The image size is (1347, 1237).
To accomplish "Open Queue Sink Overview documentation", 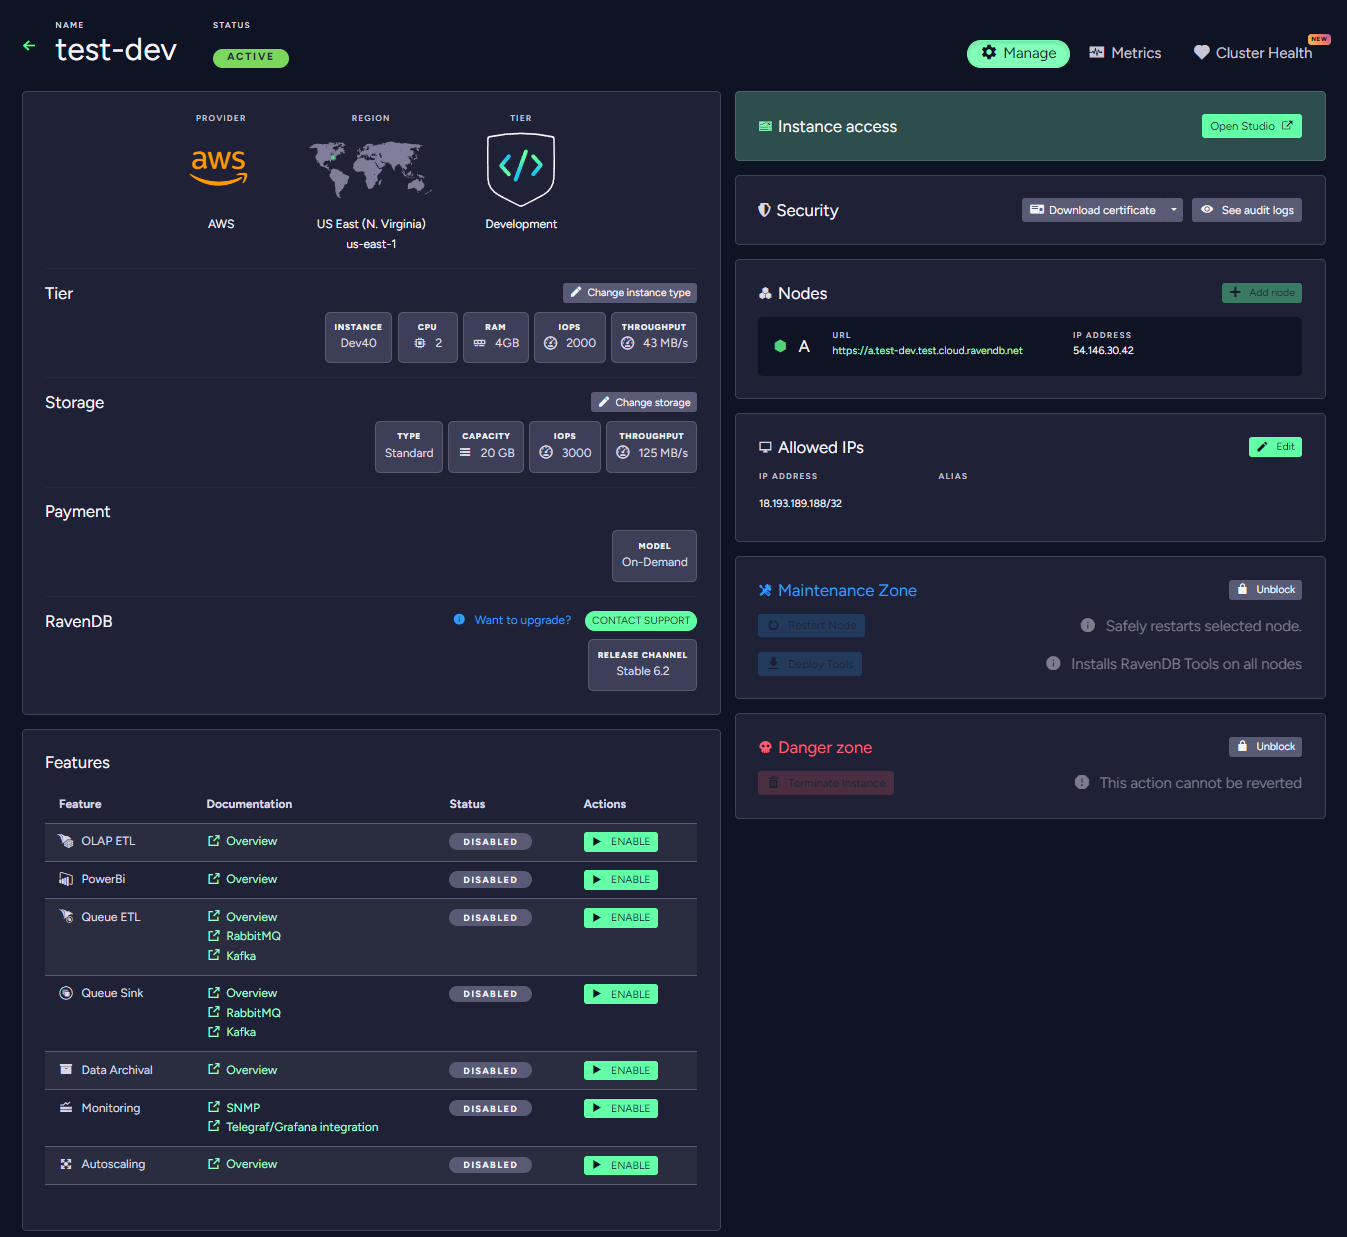I will click(x=242, y=993).
